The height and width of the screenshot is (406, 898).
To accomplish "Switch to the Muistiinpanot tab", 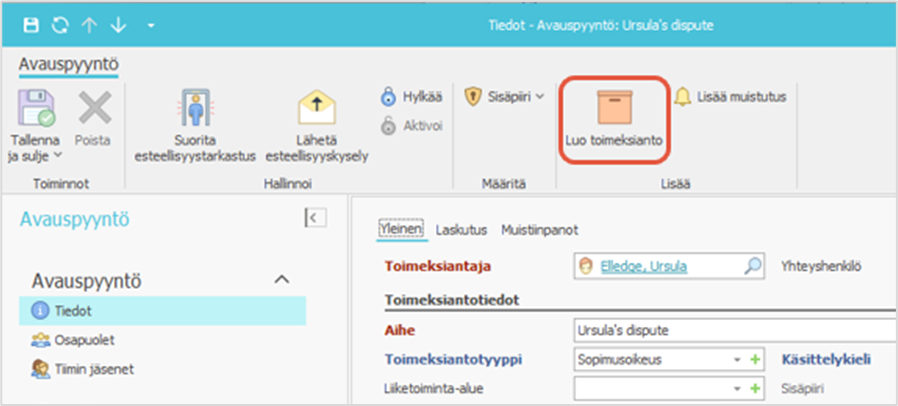I will pos(539,230).
